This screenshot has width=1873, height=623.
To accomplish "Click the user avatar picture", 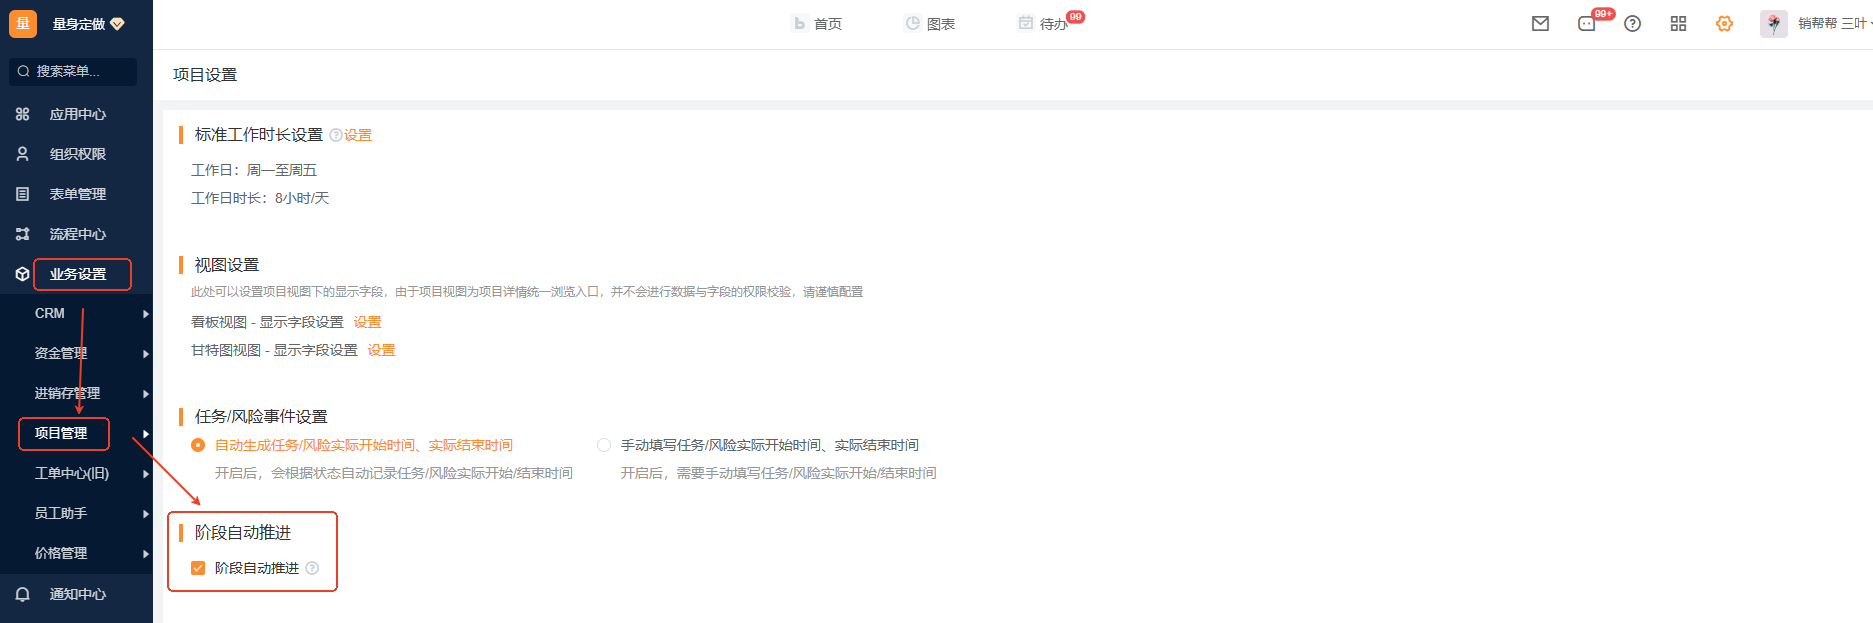I will [x=1773, y=24].
